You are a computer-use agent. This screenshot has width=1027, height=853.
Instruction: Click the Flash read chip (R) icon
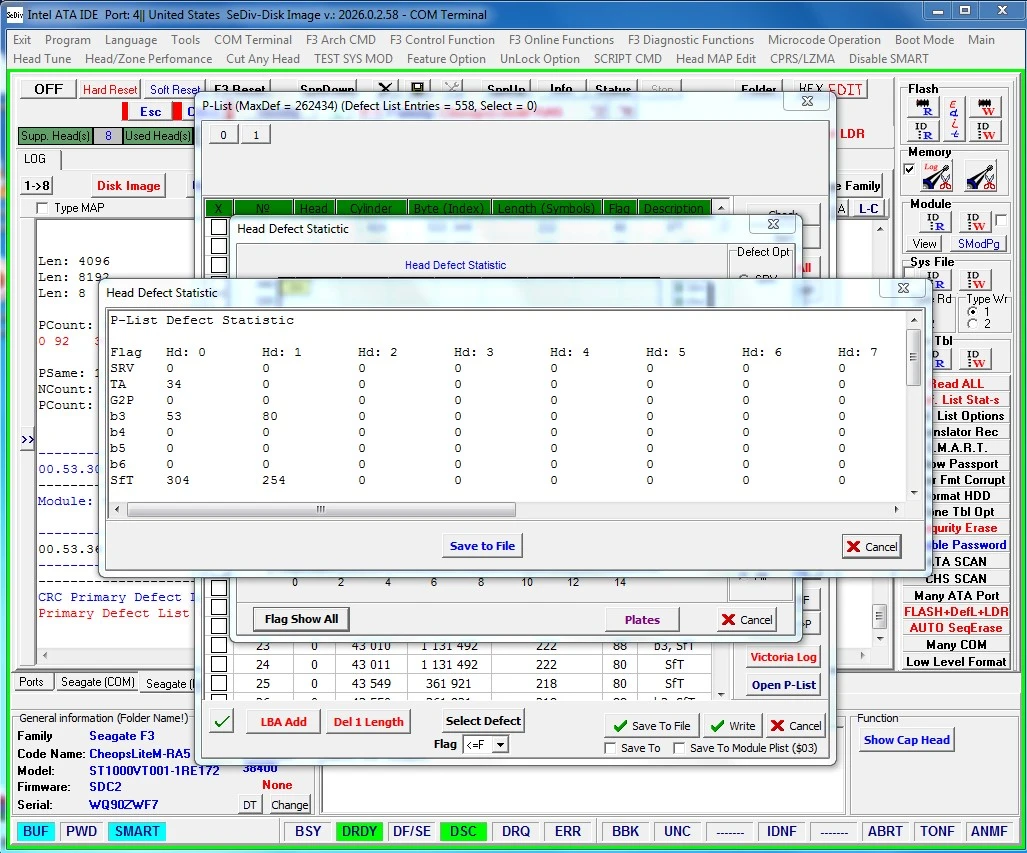[x=924, y=107]
